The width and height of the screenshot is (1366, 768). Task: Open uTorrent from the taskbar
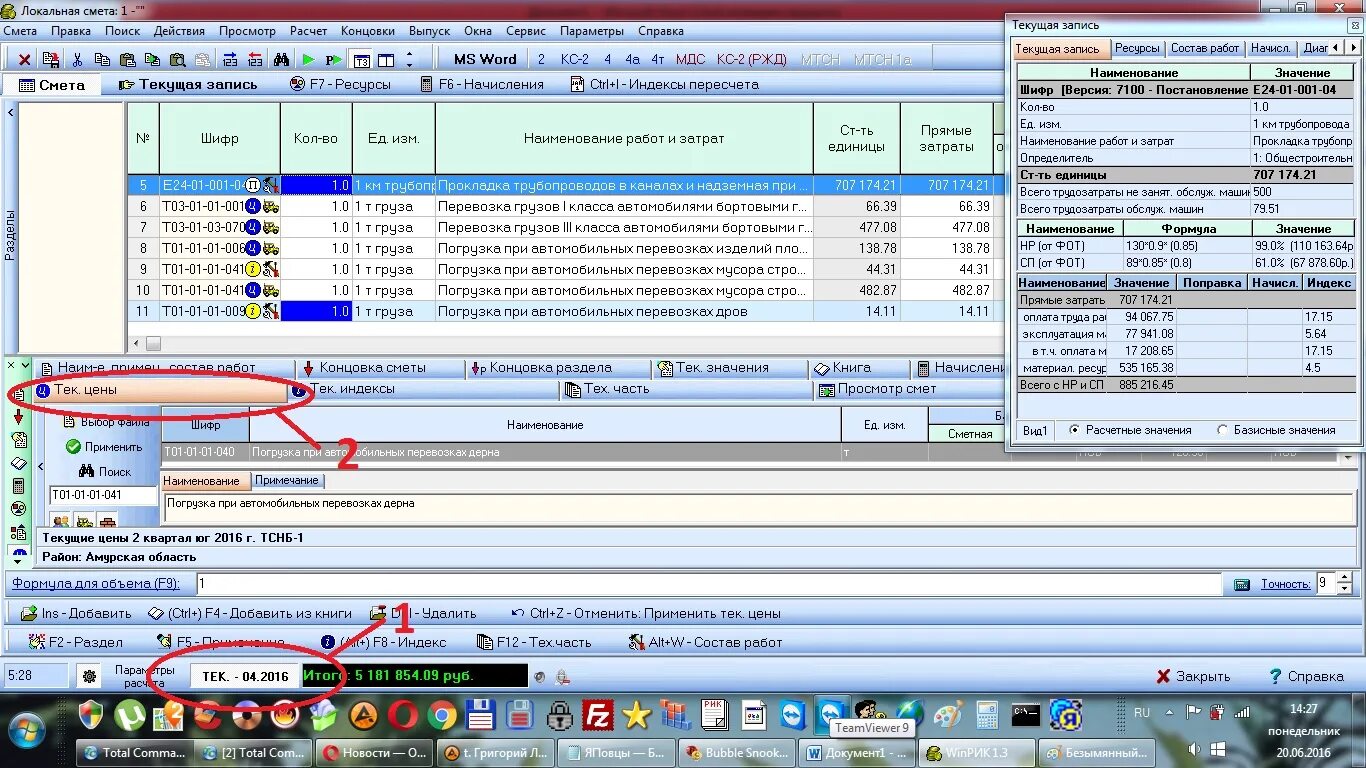130,715
